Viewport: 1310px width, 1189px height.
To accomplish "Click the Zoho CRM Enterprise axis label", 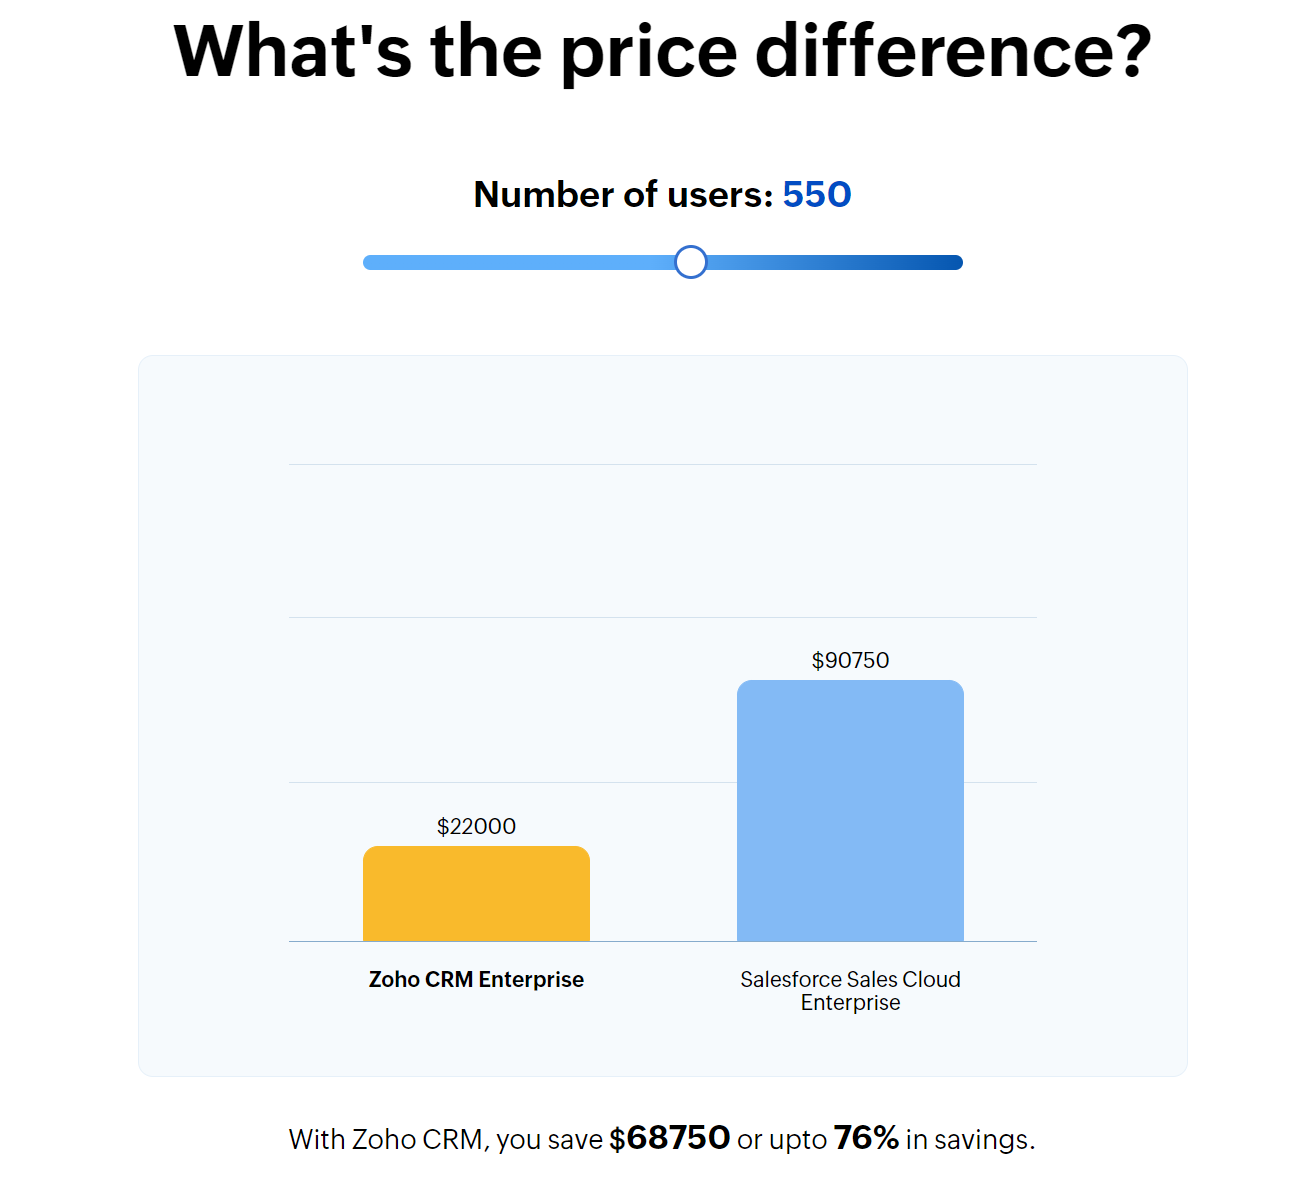I will 476,979.
